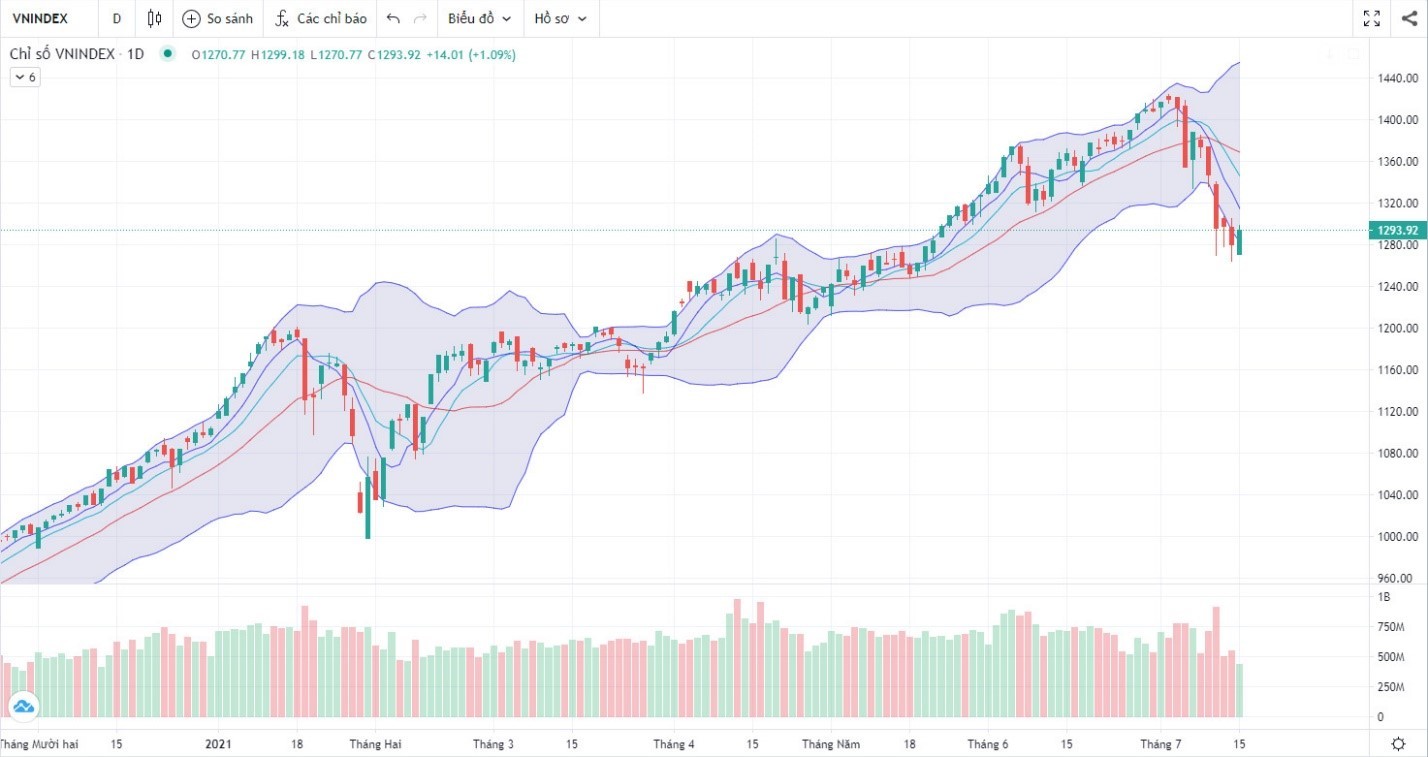This screenshot has width=1428, height=757.
Task: Open chart settings gear at bottom right
Action: (x=1398, y=743)
